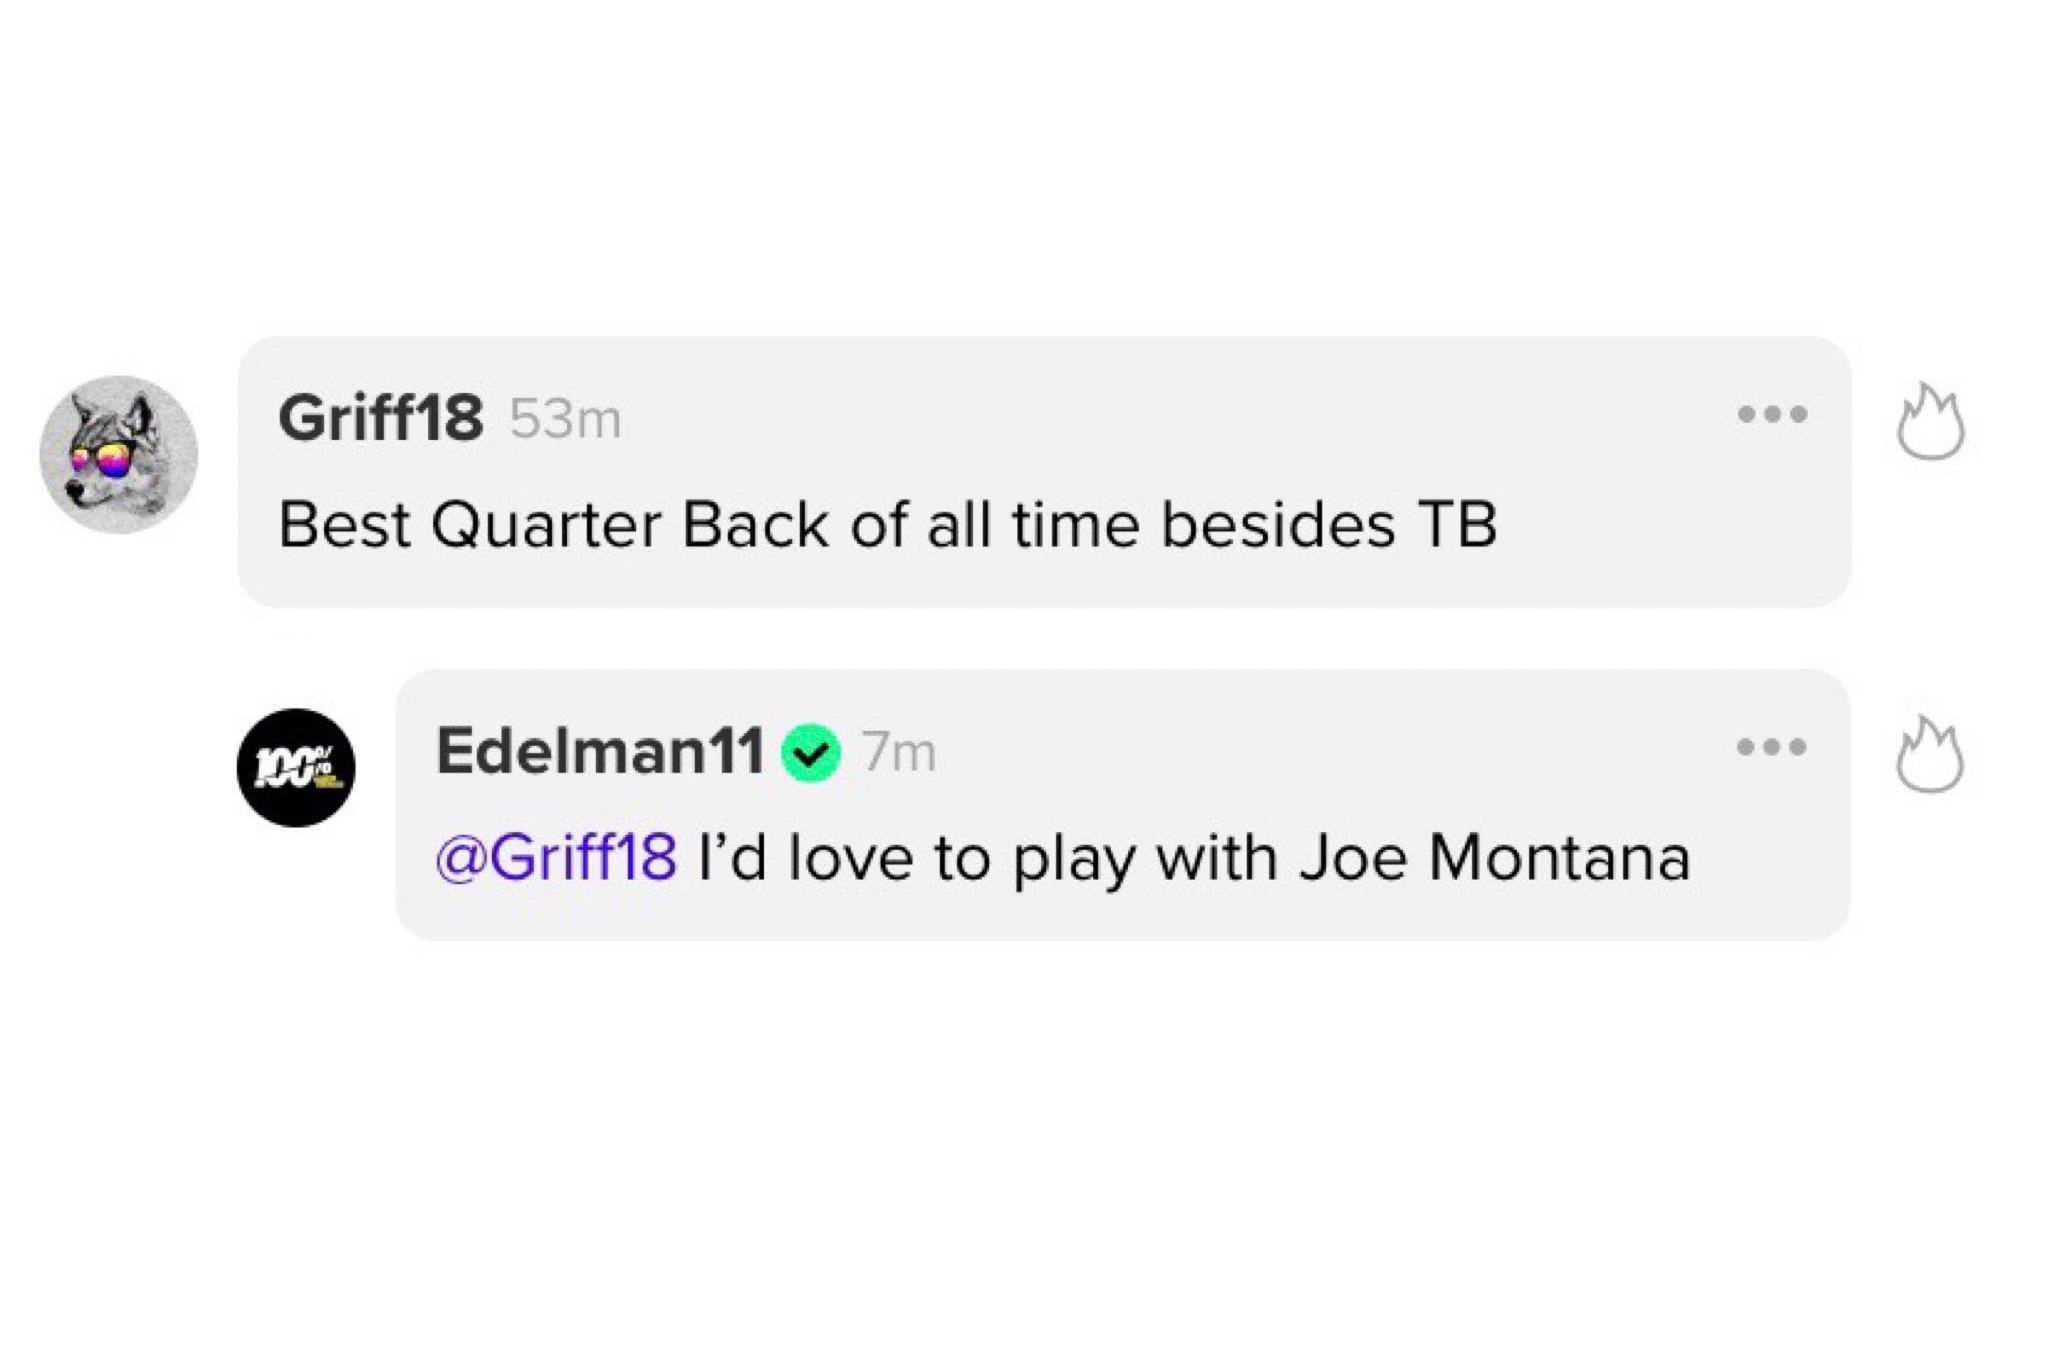Image resolution: width=2048 pixels, height=1370 pixels.
Task: Open the Griff18 username on the first comment
Action: coord(380,418)
